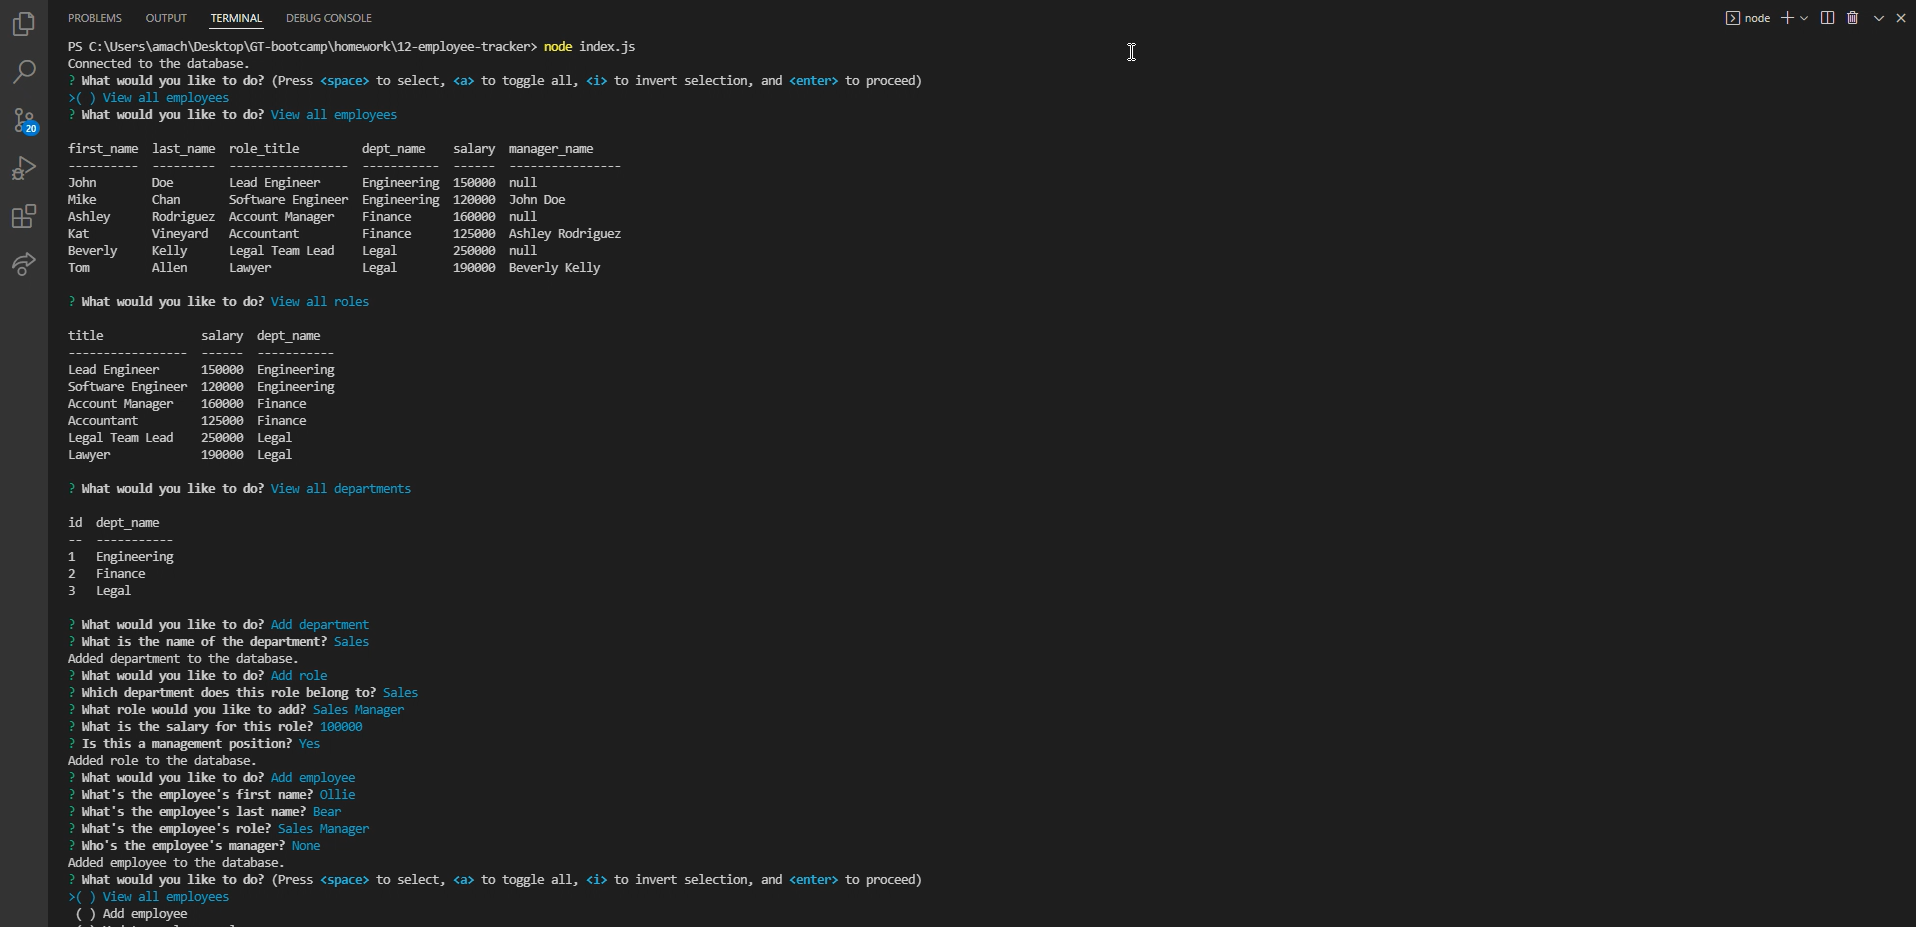
Task: Open the Extensions view
Action: [x=24, y=216]
